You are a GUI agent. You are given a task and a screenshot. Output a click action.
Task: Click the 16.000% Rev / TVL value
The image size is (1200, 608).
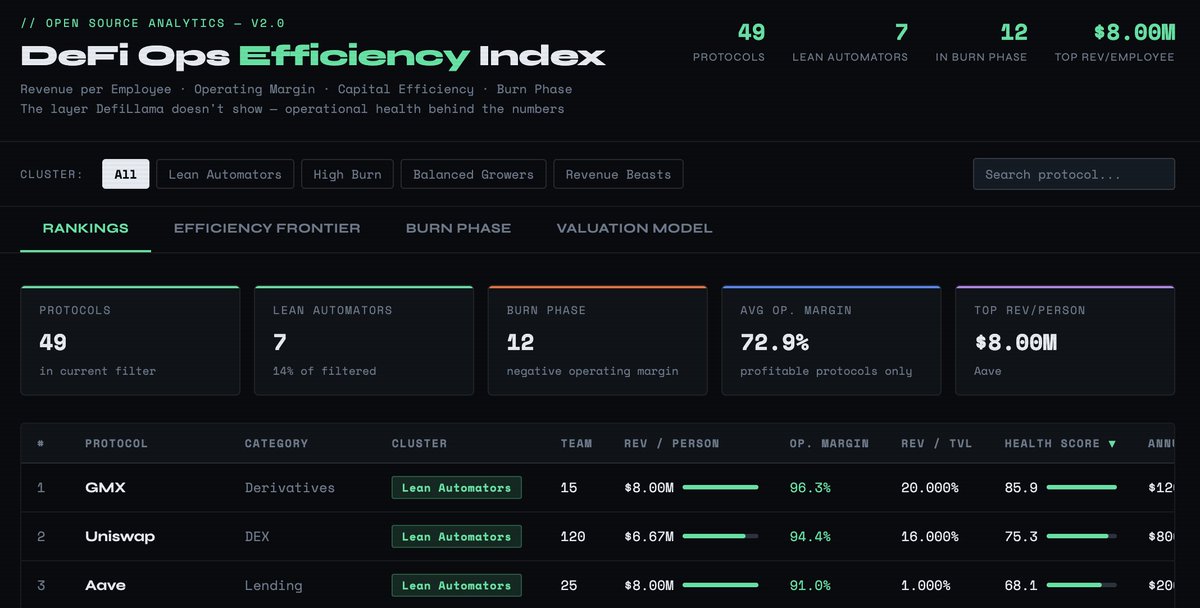point(930,537)
